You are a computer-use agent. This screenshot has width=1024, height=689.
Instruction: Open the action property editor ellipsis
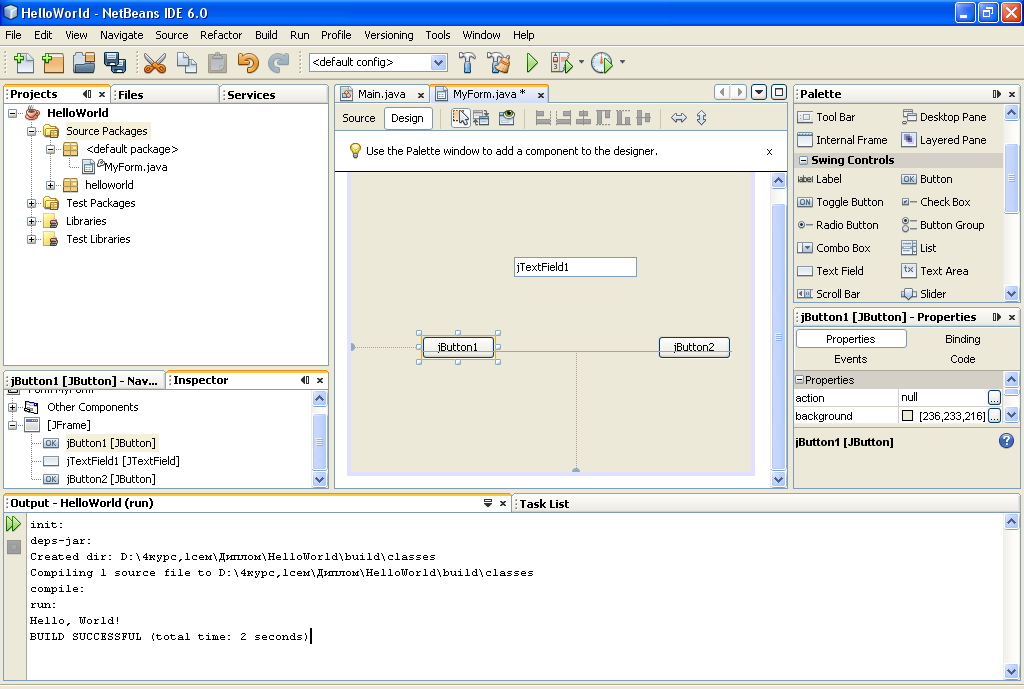pos(994,397)
